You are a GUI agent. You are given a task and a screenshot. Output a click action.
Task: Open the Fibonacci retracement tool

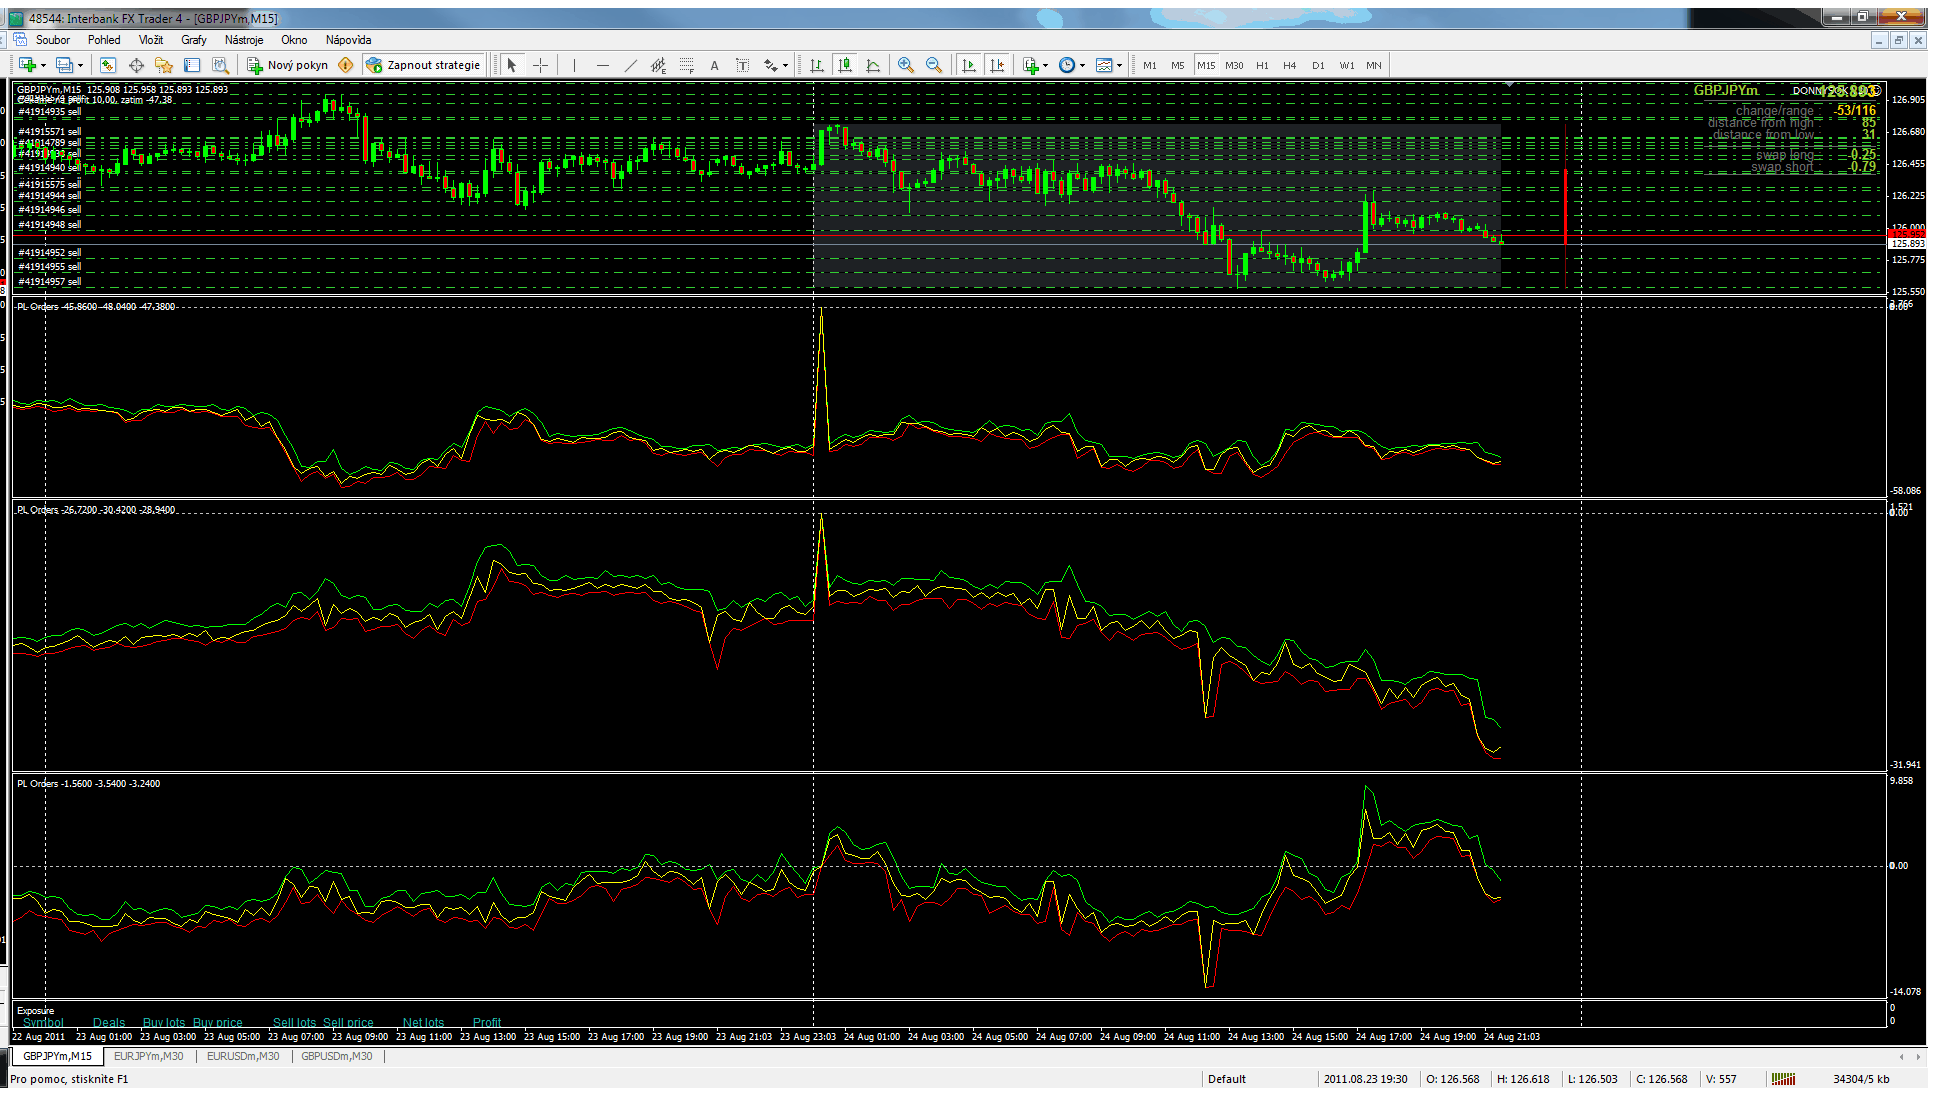tap(686, 65)
